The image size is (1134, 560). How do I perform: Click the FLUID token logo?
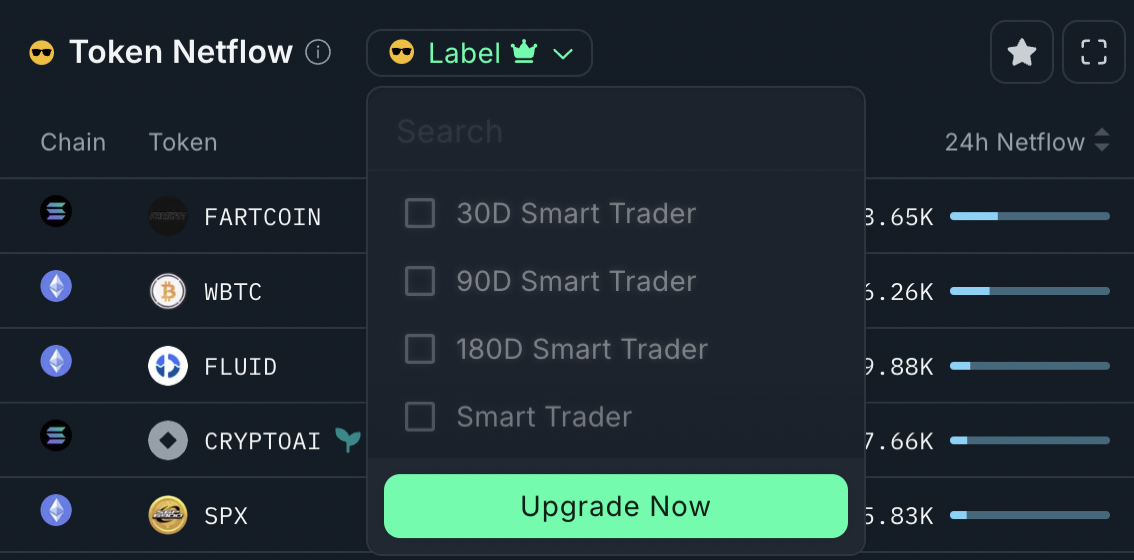(168, 366)
